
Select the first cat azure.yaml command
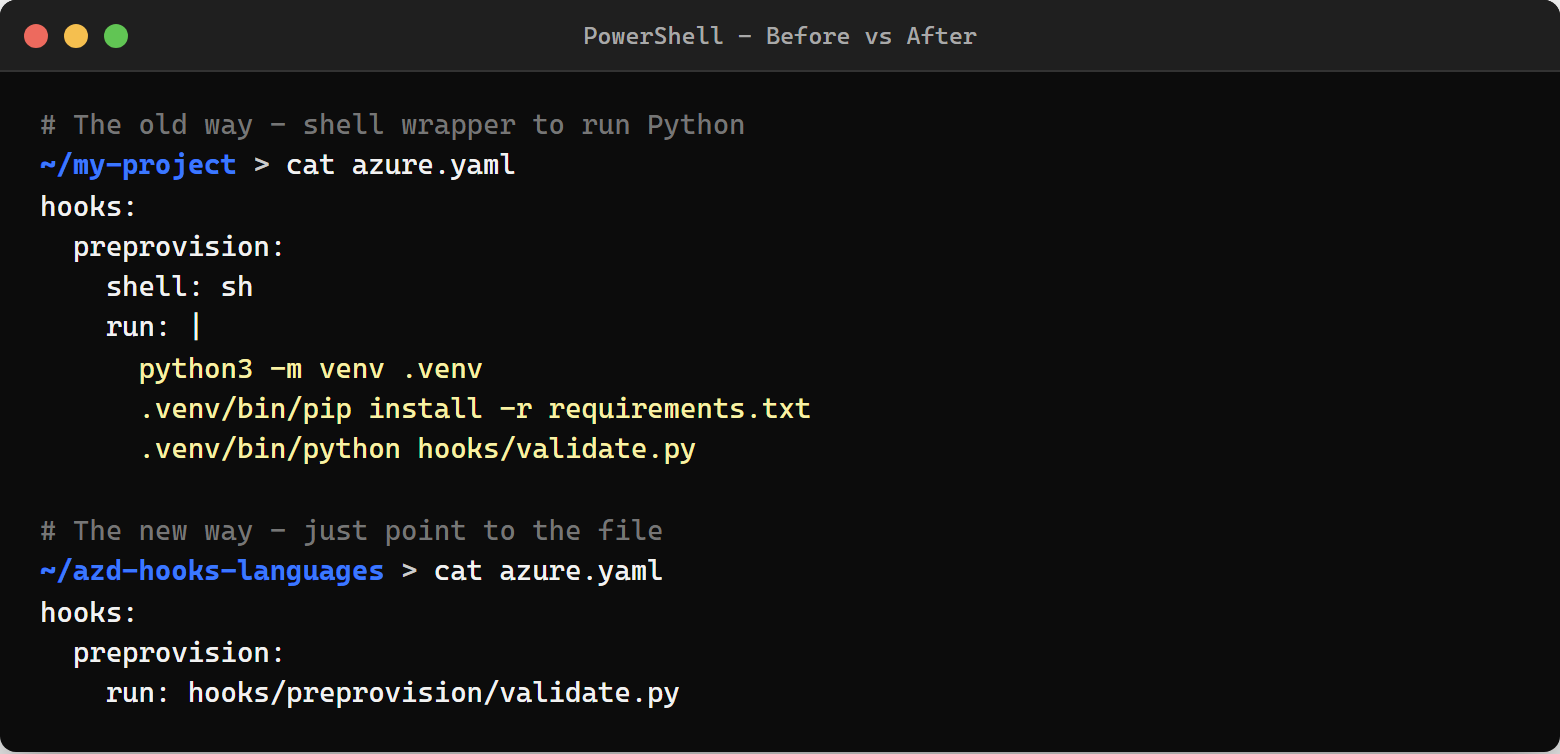pos(400,164)
